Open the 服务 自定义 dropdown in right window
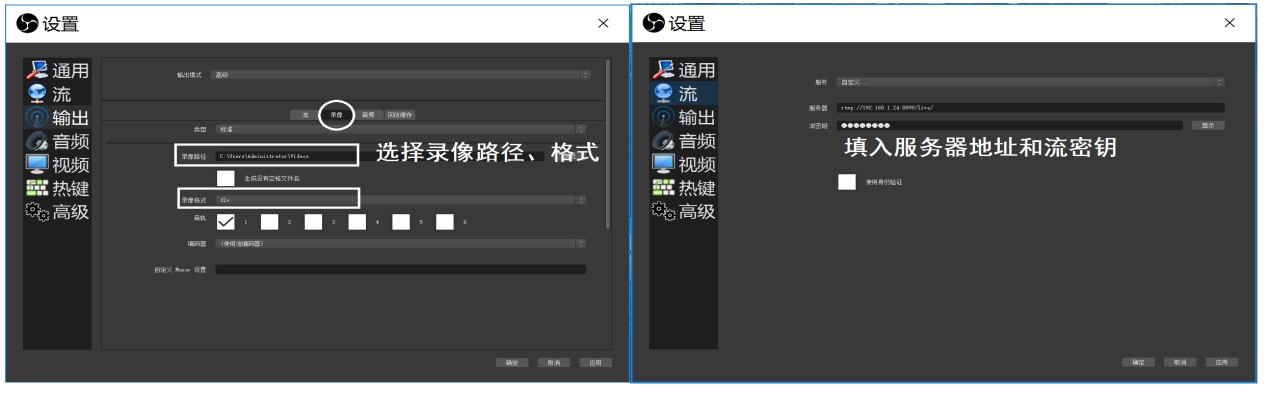 coord(1031,81)
